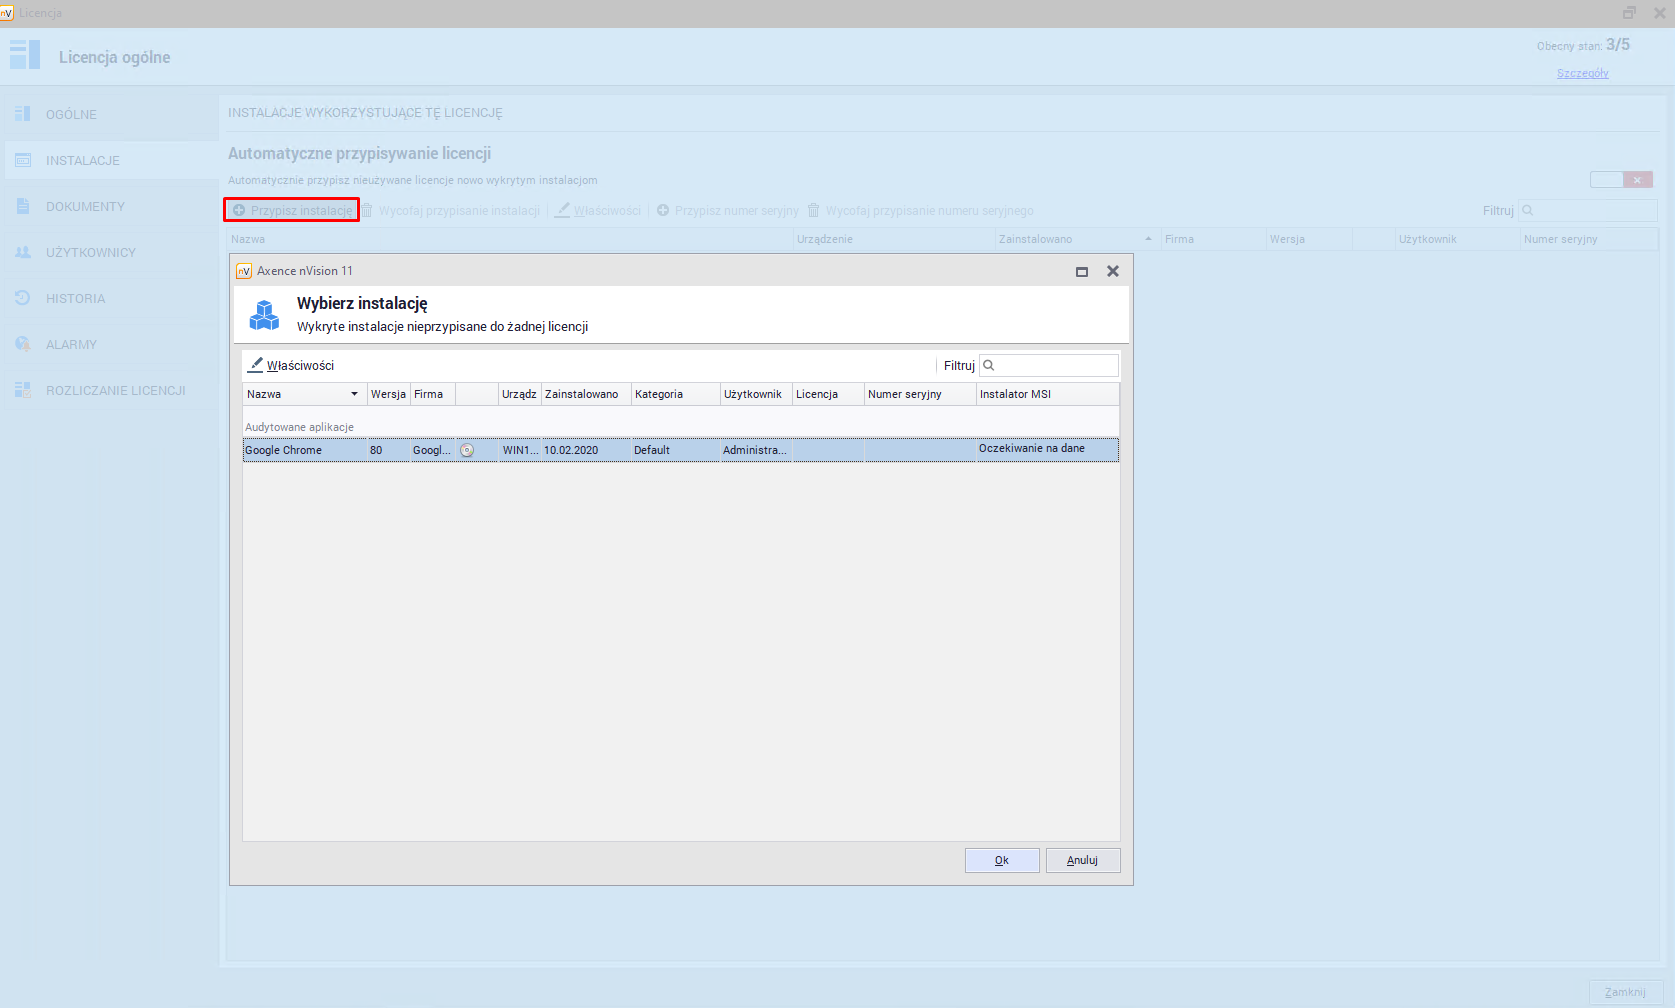Sort by Zainstalowano column header in dialog
1675x1008 pixels.
(x=584, y=394)
